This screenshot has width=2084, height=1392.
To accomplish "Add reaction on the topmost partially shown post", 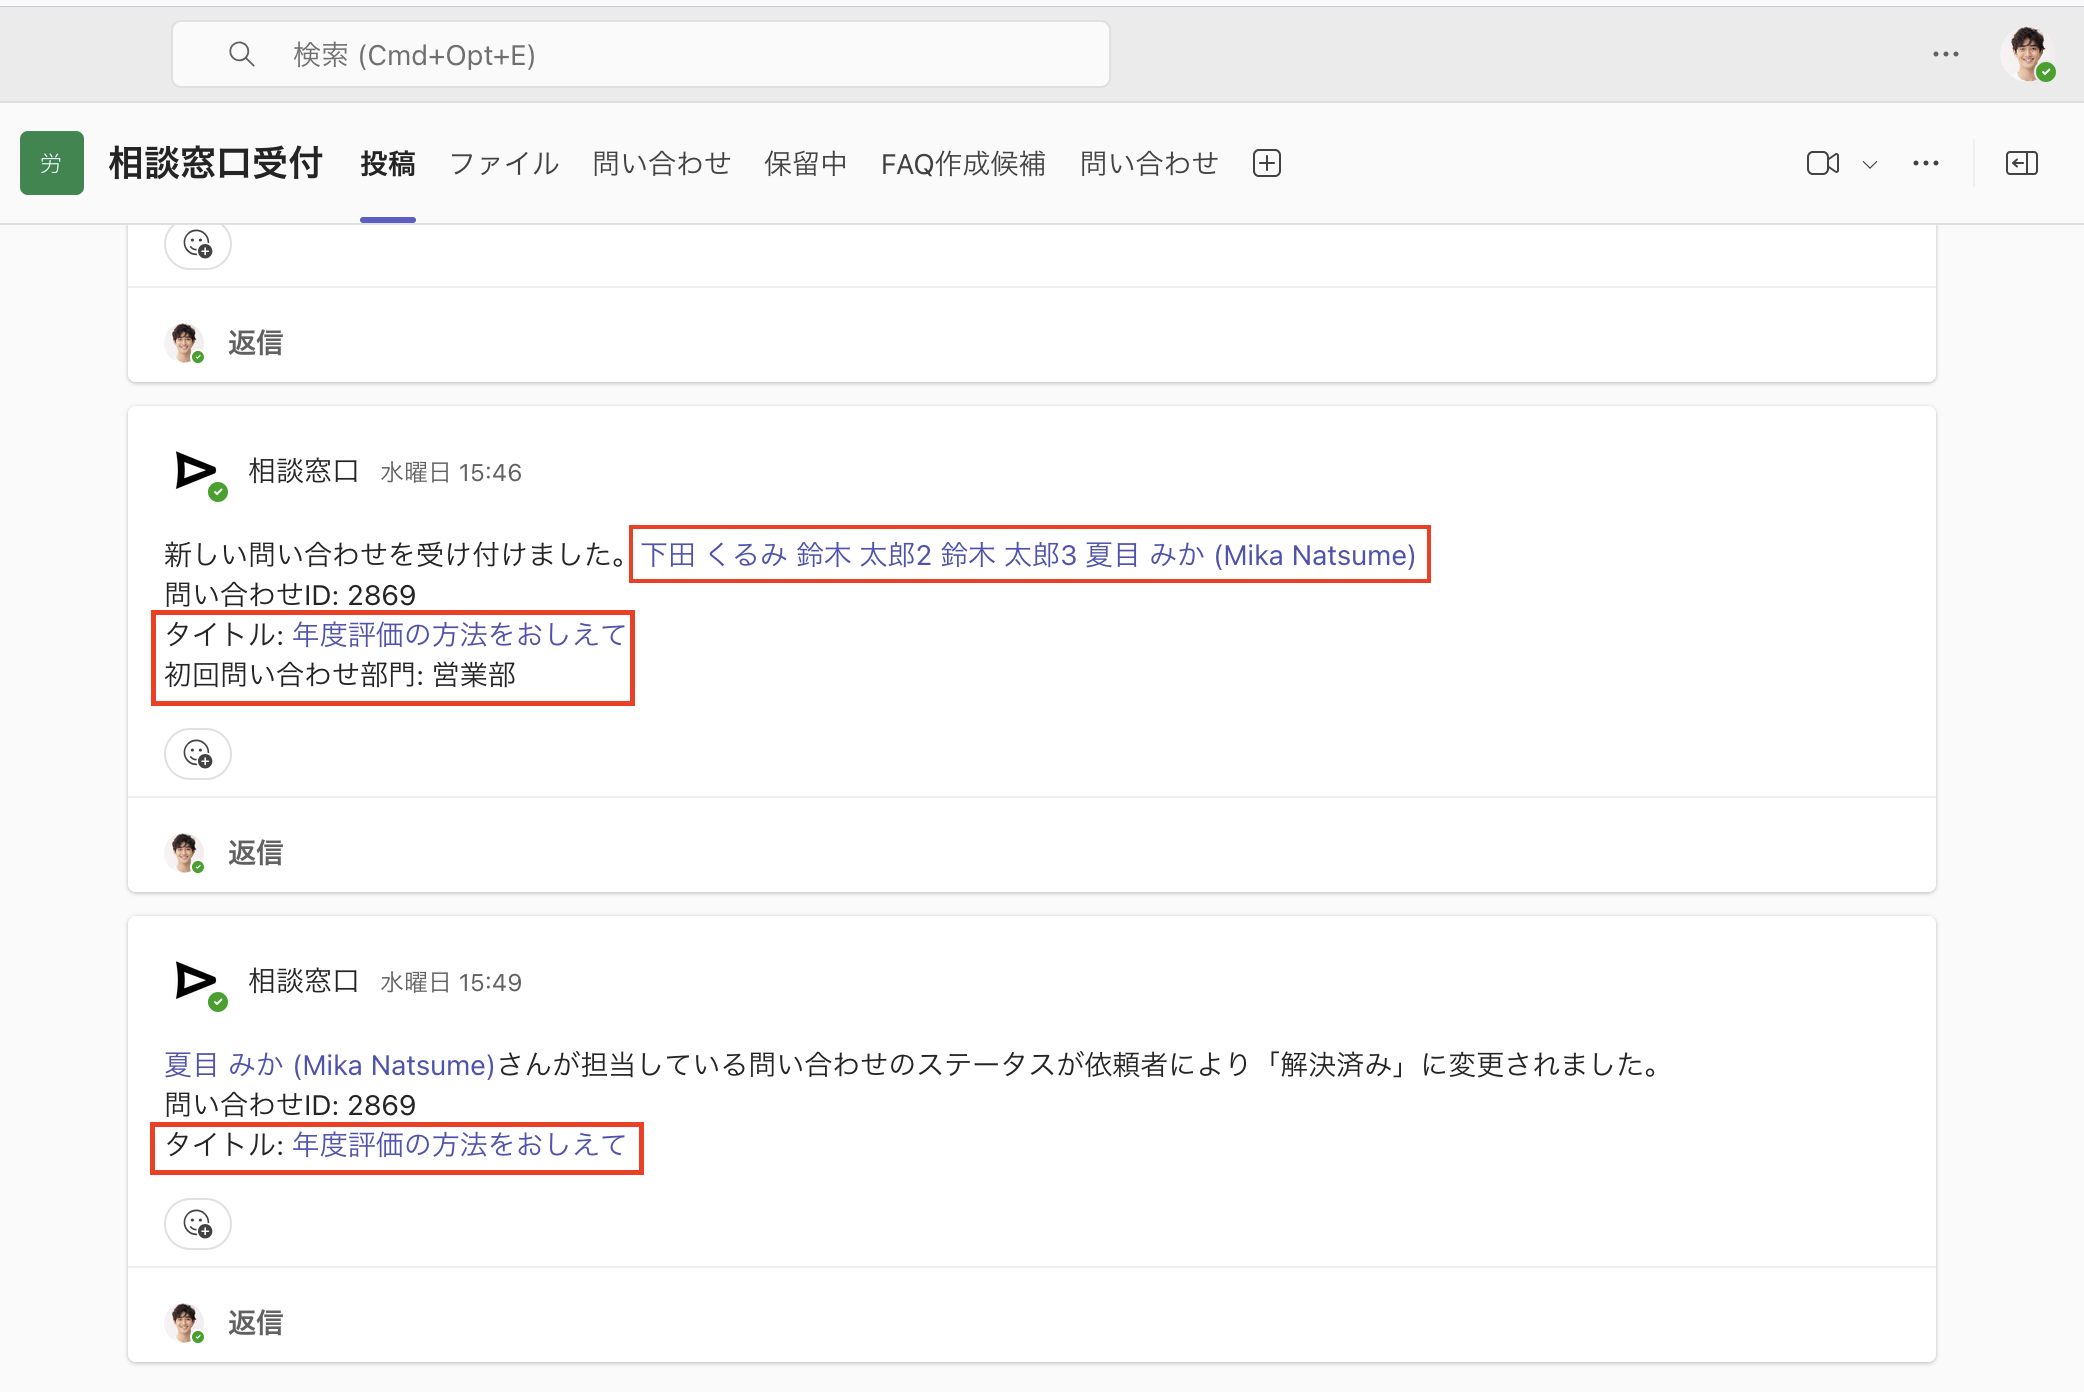I will [198, 244].
